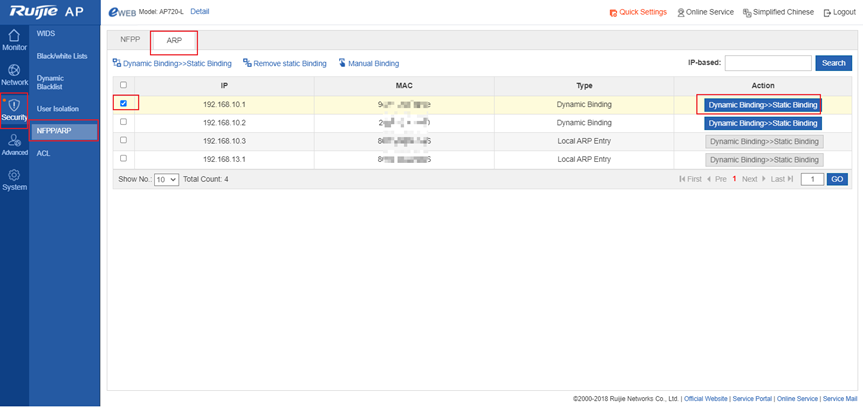863x408 pixels.
Task: Open the ACL menu item
Action: pos(43,153)
